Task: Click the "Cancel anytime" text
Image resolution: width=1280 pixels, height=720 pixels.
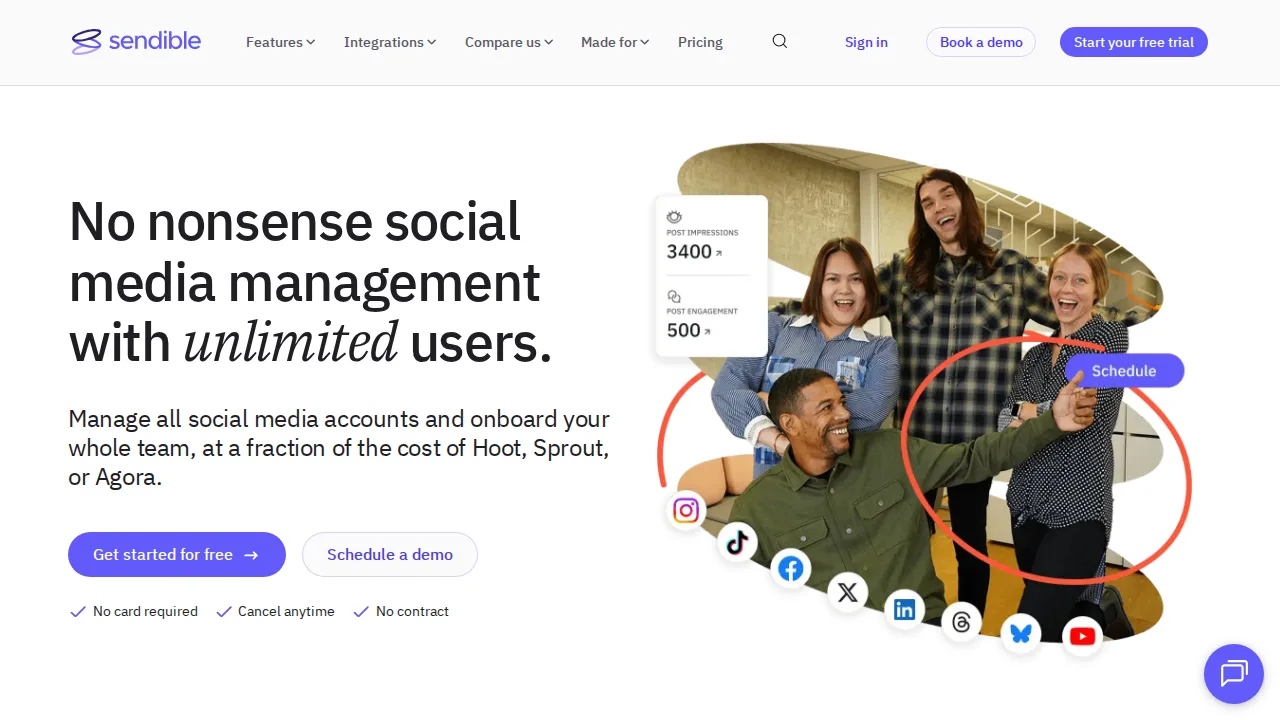Action: (x=286, y=611)
